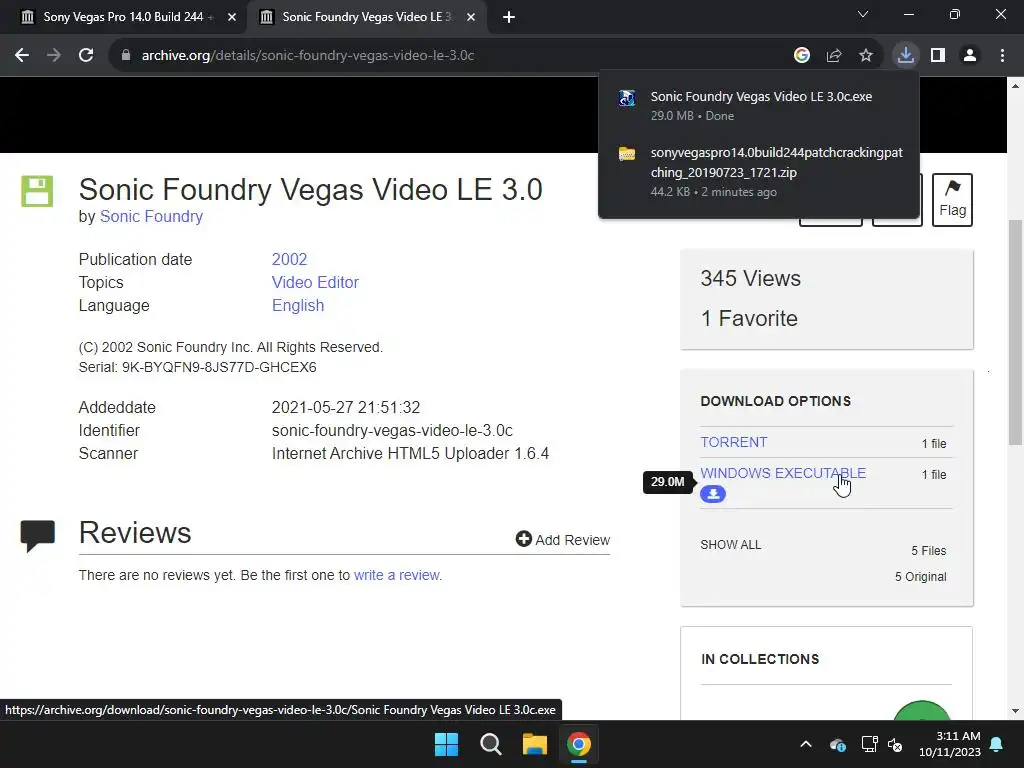Close the Sony Vegas Pro 14.0 tab

click(232, 17)
